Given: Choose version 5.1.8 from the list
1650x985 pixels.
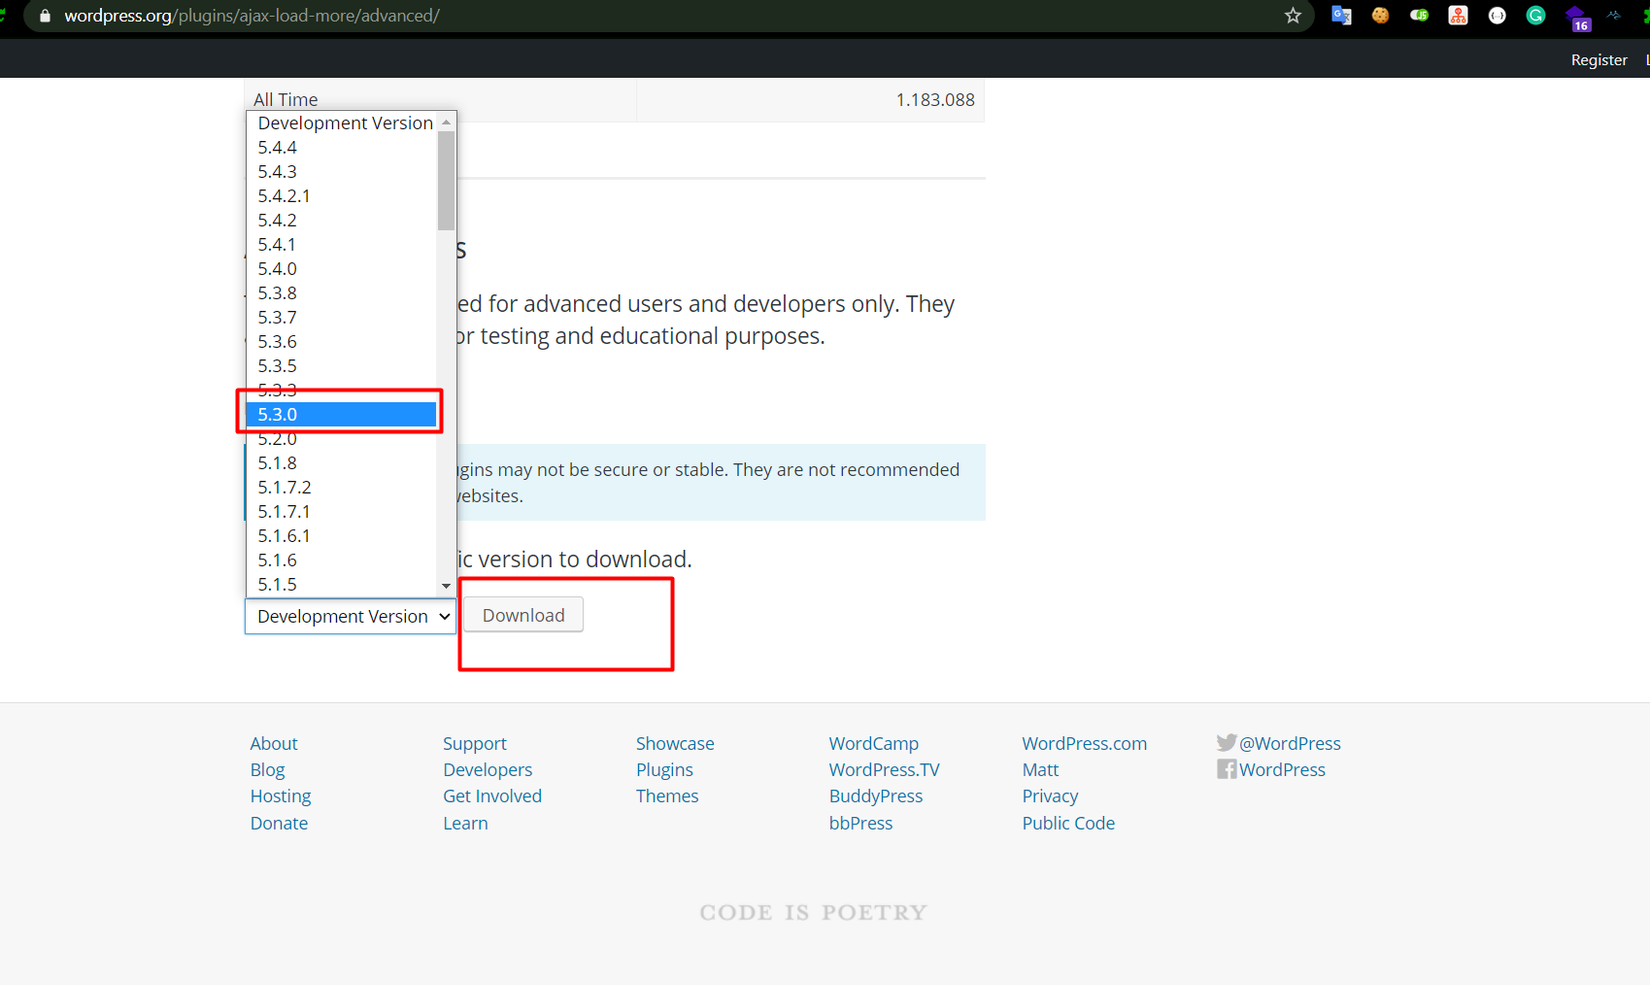Looking at the screenshot, I should click(342, 463).
